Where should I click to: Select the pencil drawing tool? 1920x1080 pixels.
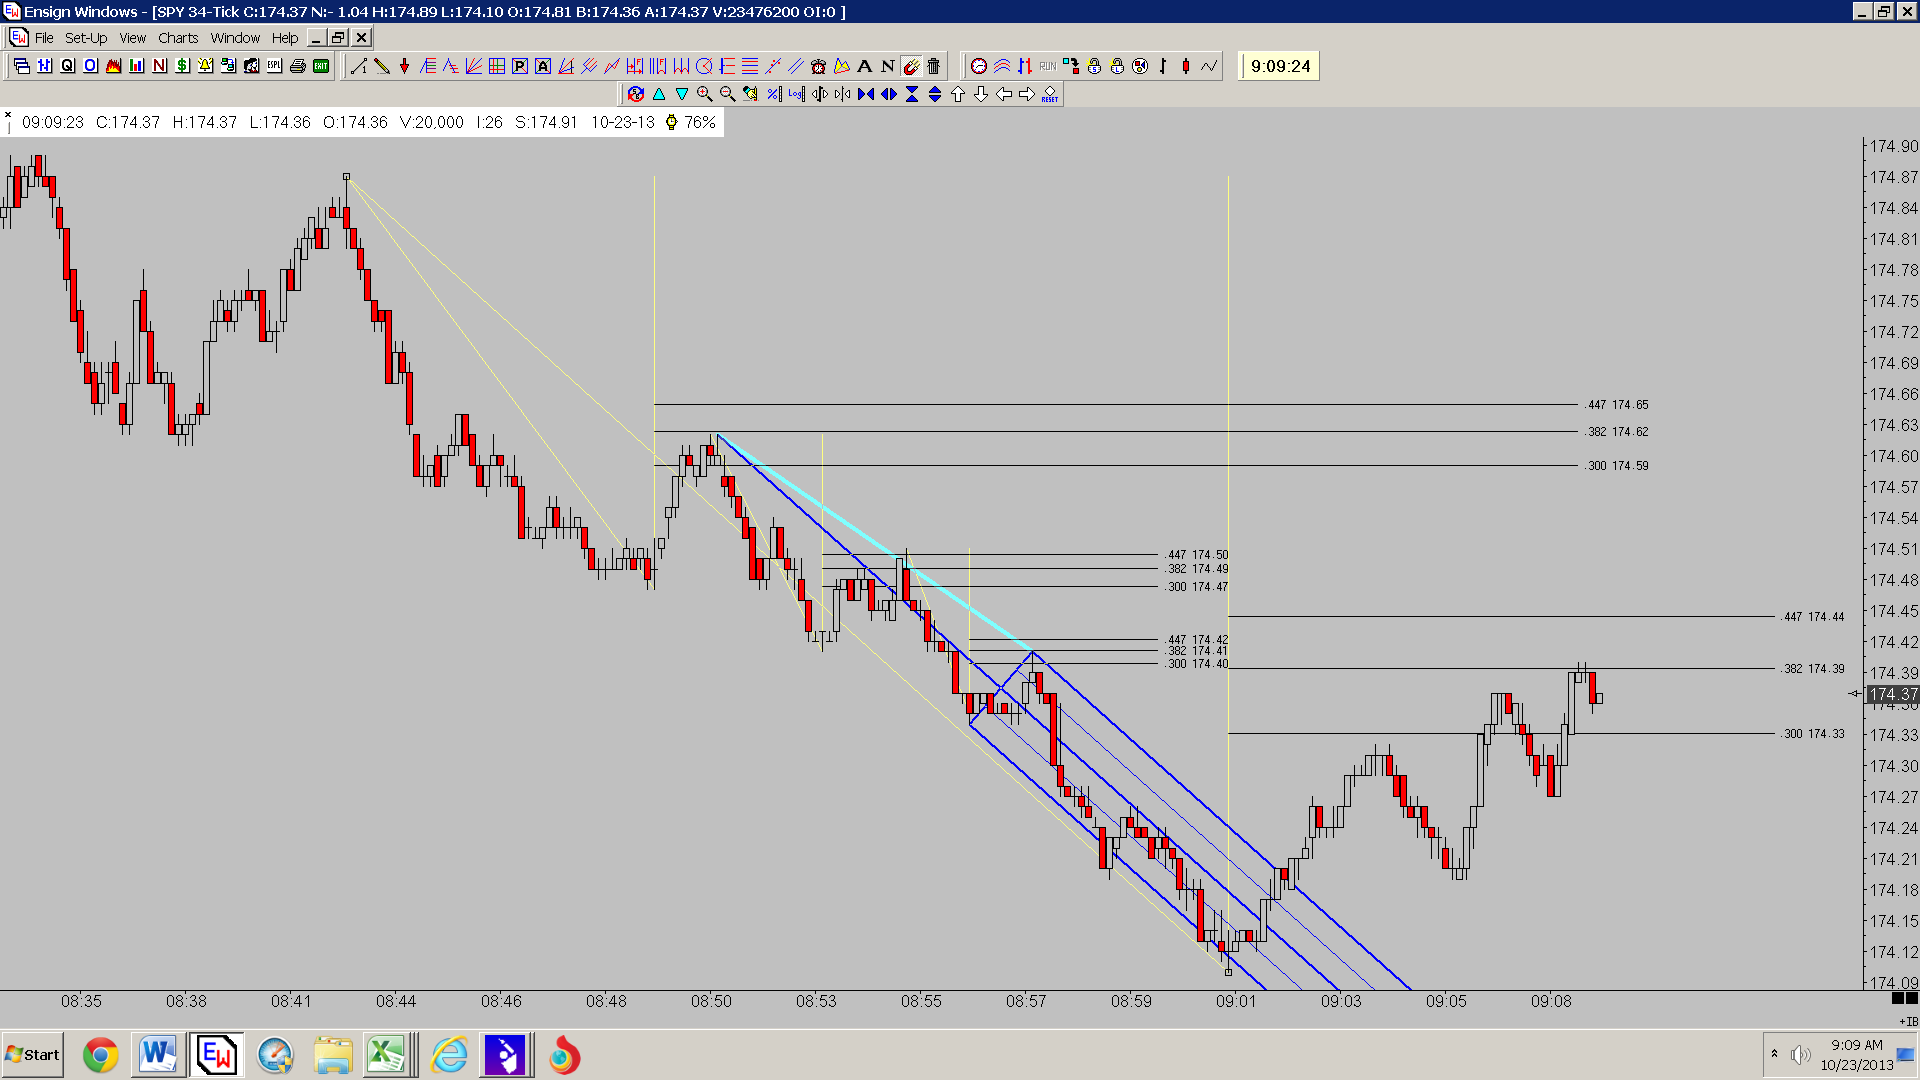[x=382, y=66]
